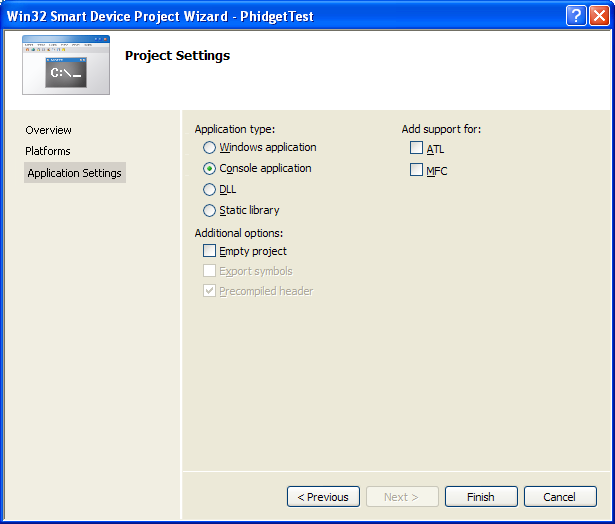Viewport: 615px width, 524px height.
Task: Click the Application type label
Action: point(235,129)
